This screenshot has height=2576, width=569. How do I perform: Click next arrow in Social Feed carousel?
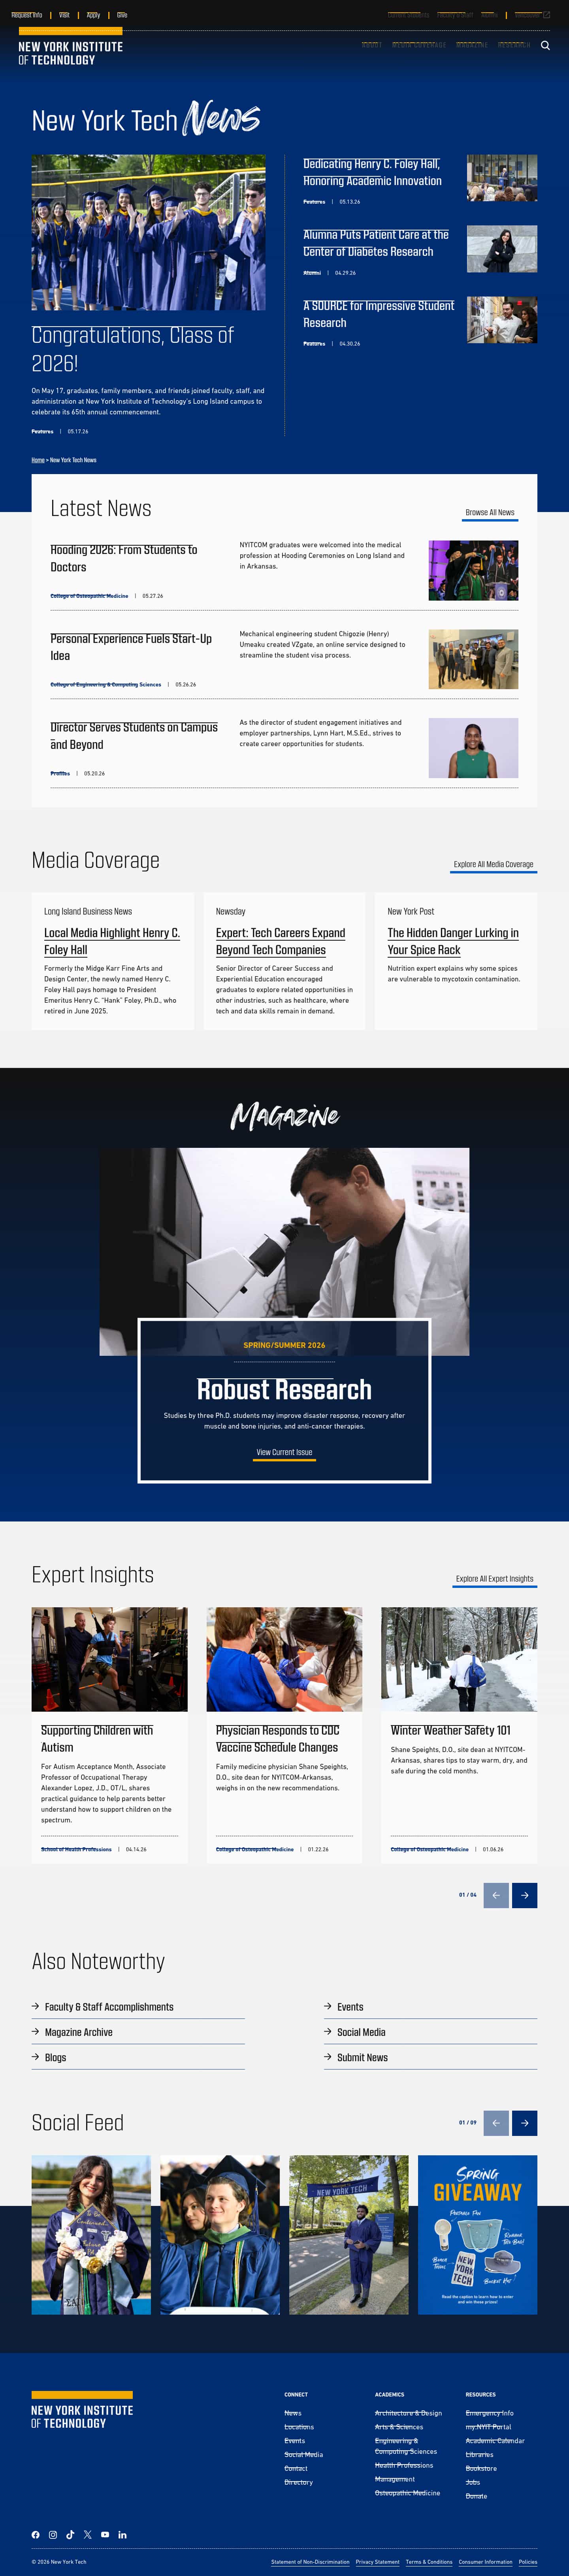(524, 2122)
